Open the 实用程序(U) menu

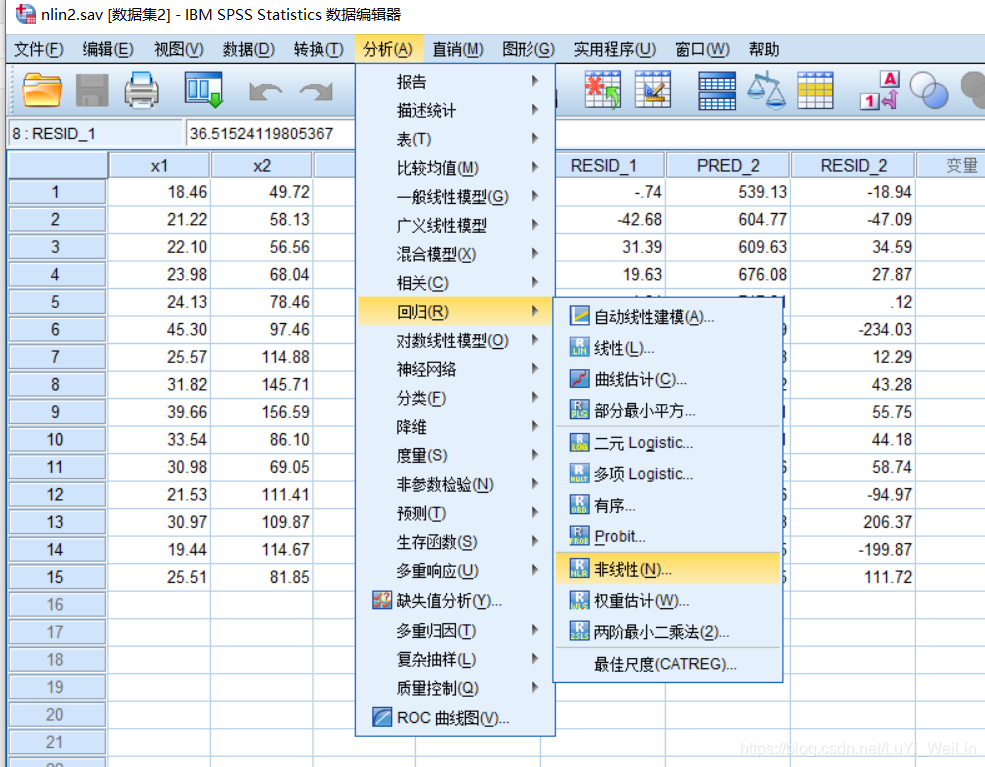(x=614, y=49)
